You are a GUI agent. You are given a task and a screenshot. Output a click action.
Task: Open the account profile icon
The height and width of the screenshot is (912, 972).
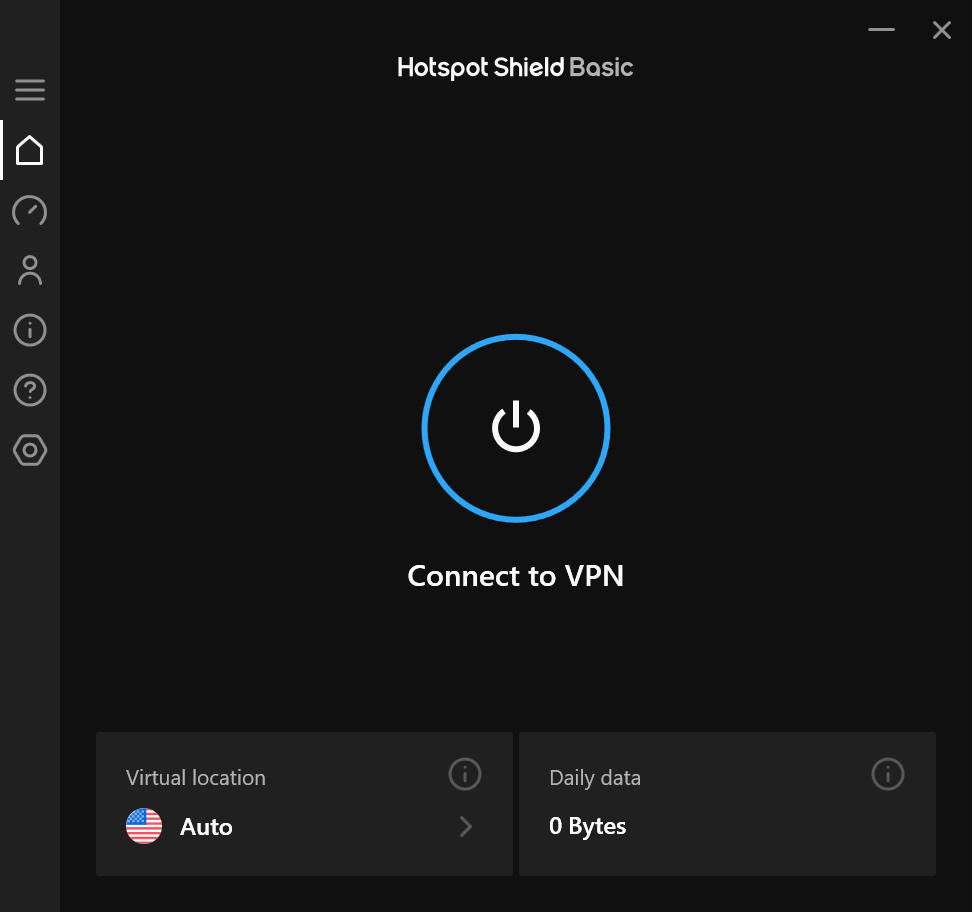coord(30,270)
